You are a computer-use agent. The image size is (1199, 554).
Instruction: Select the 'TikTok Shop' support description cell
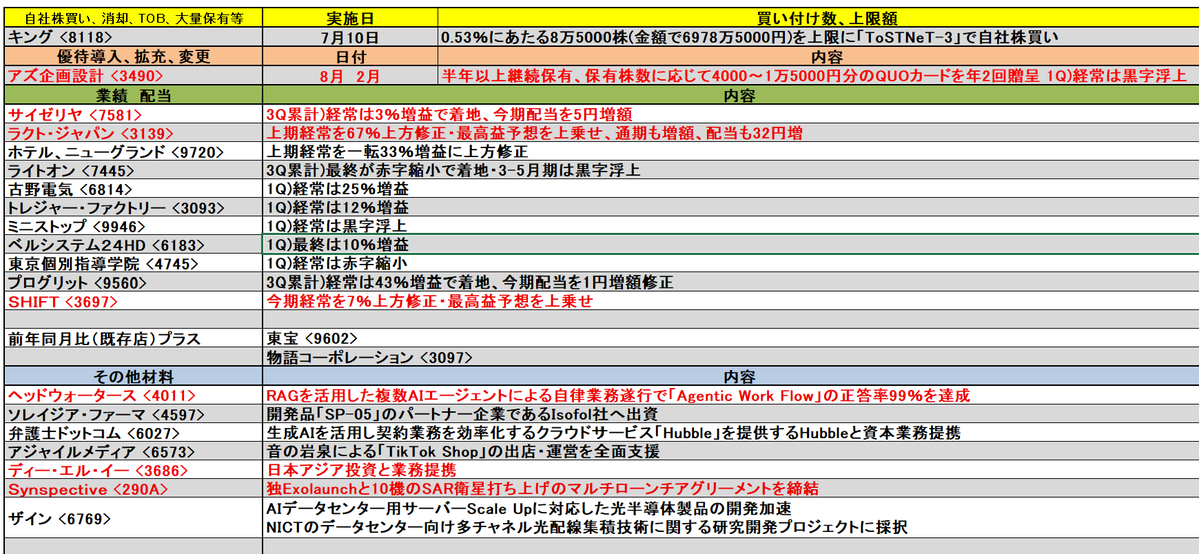pos(731,451)
